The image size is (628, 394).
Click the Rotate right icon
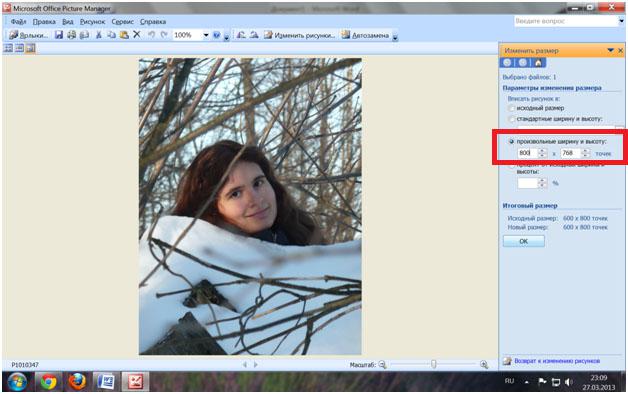[254, 35]
